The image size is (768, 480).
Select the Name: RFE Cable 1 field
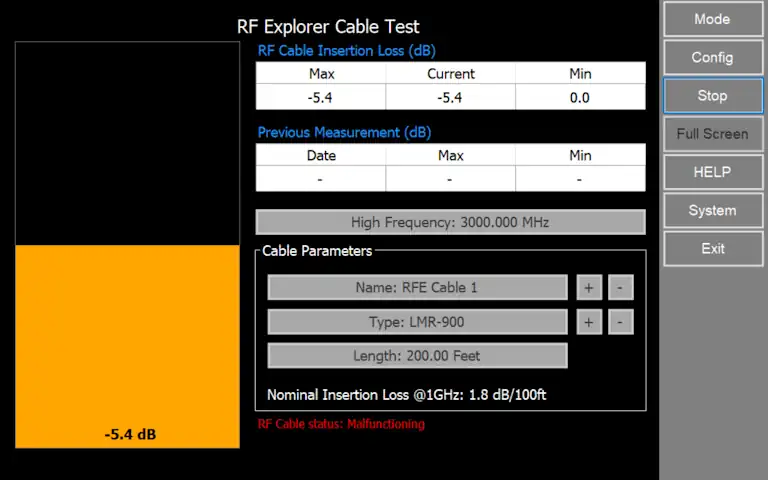point(417,288)
